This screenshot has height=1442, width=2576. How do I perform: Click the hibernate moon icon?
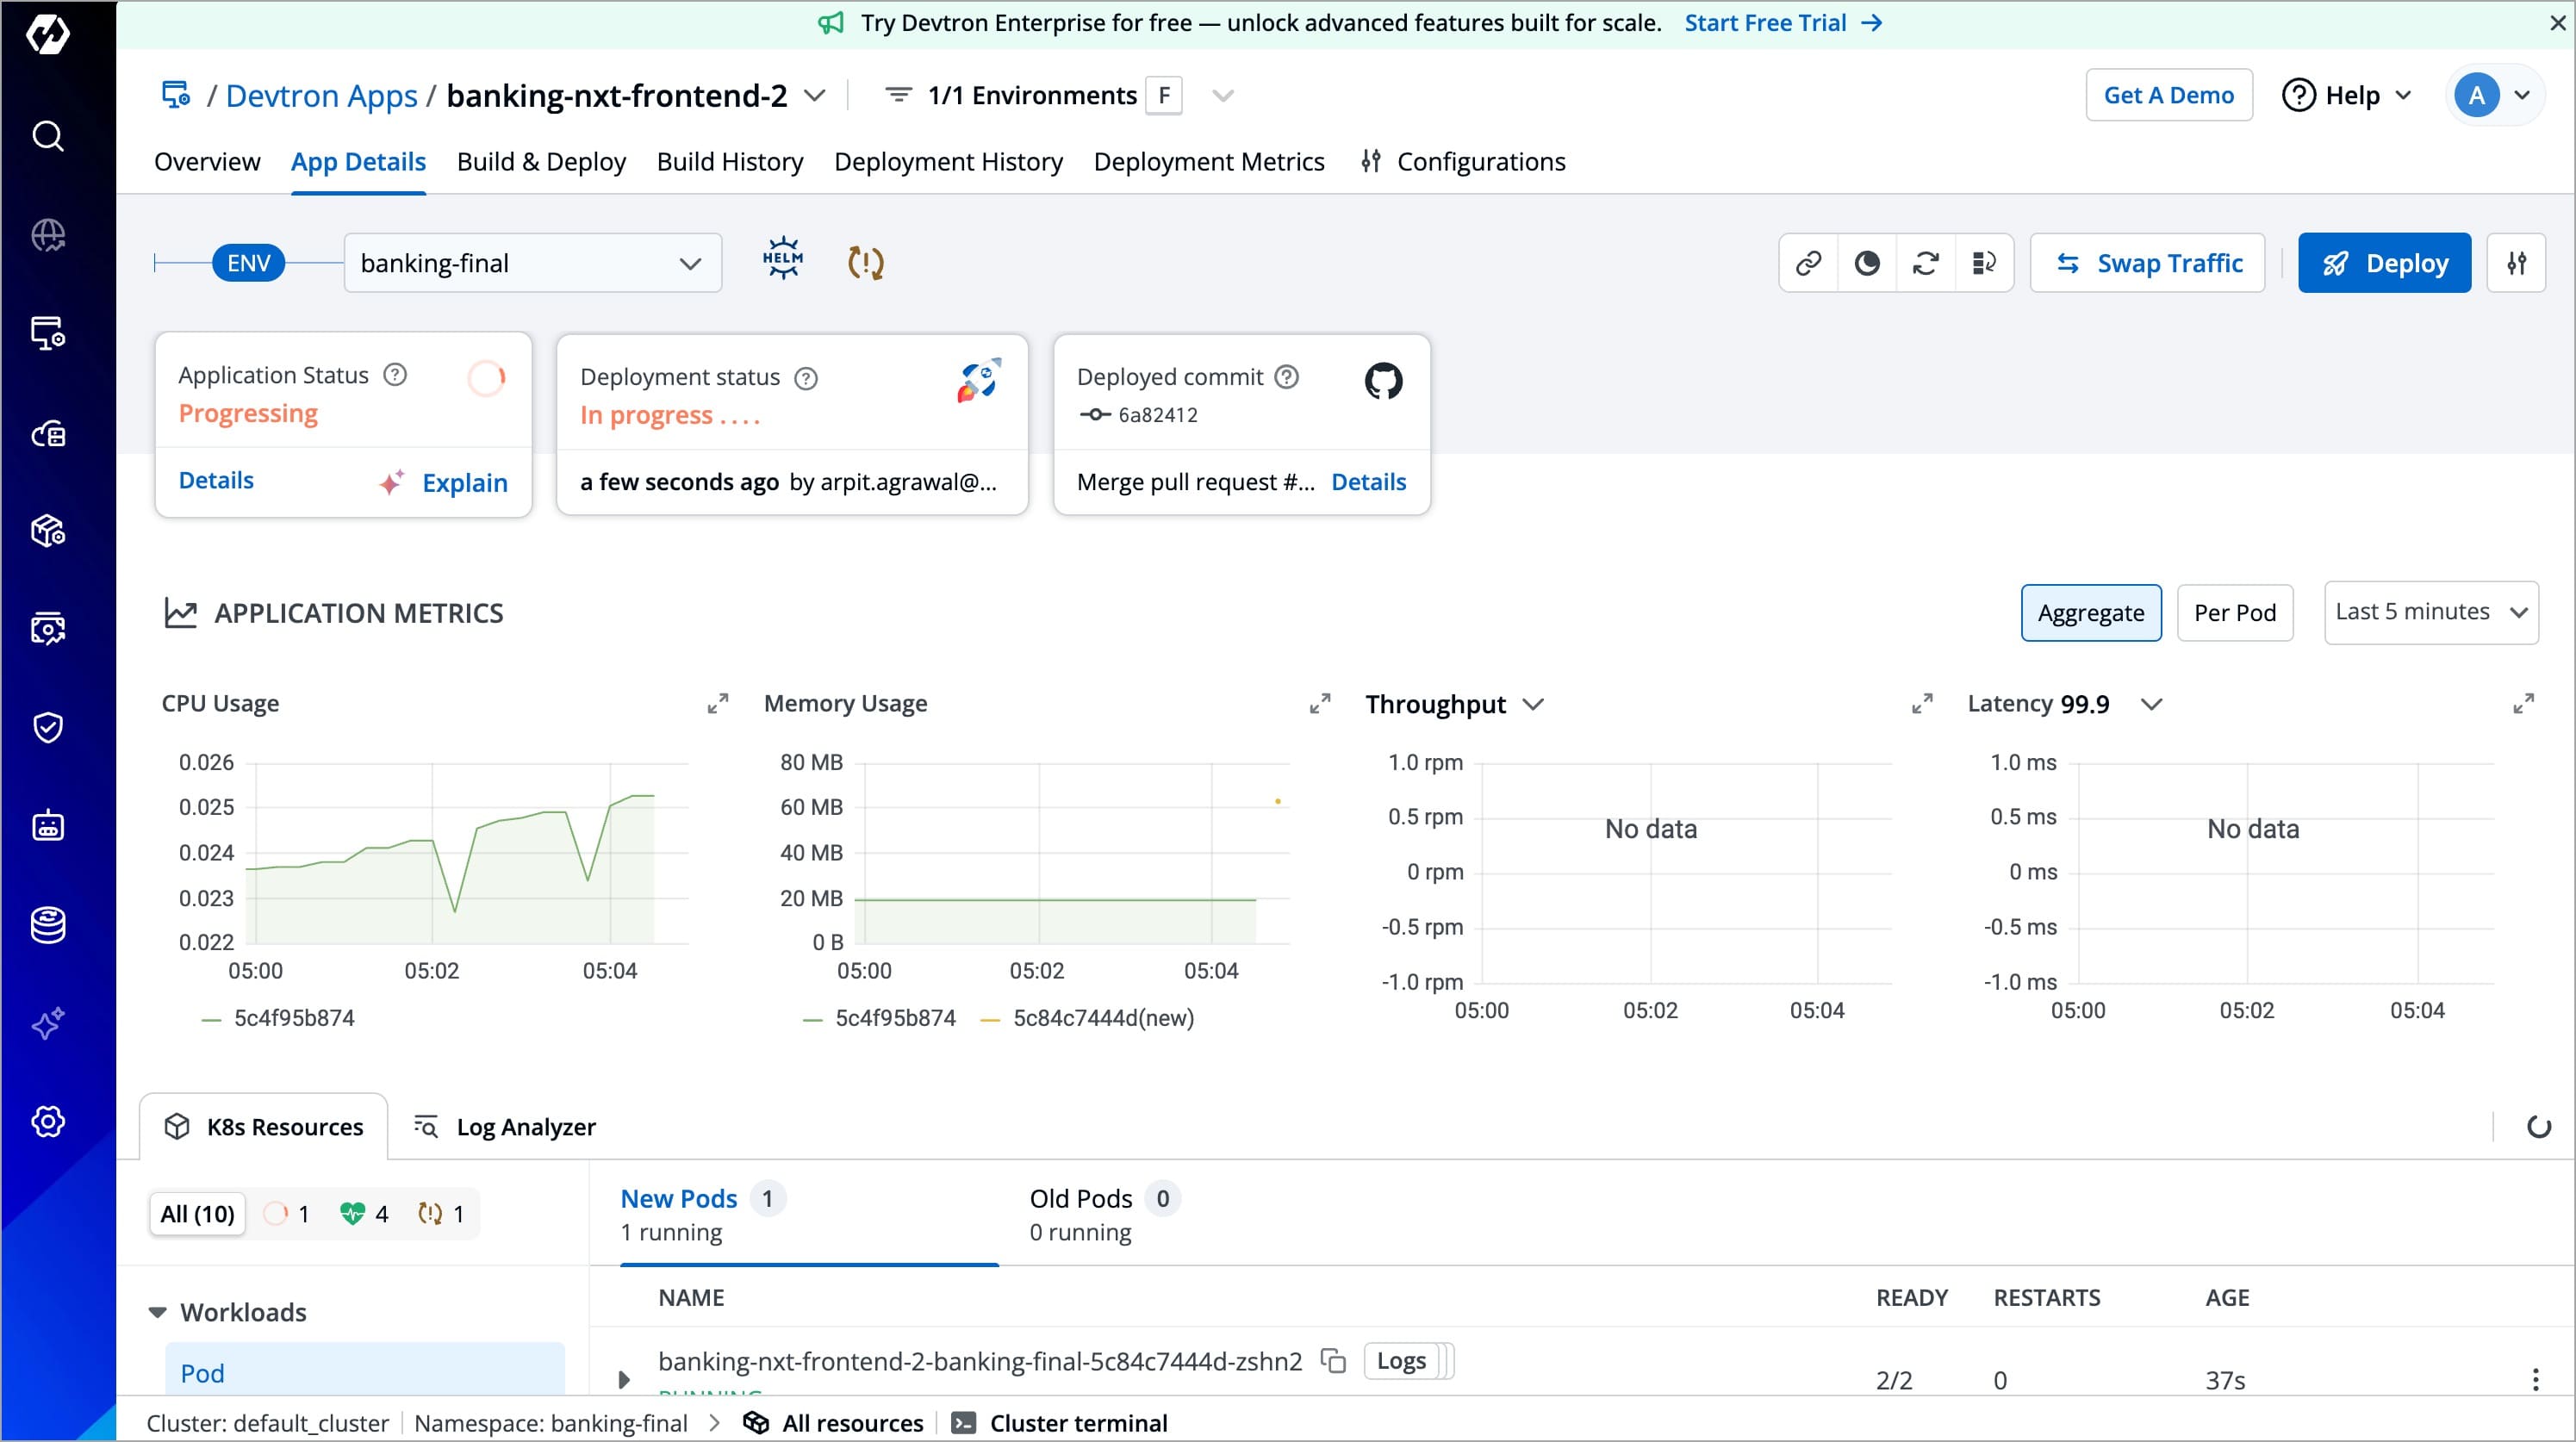coord(1866,263)
